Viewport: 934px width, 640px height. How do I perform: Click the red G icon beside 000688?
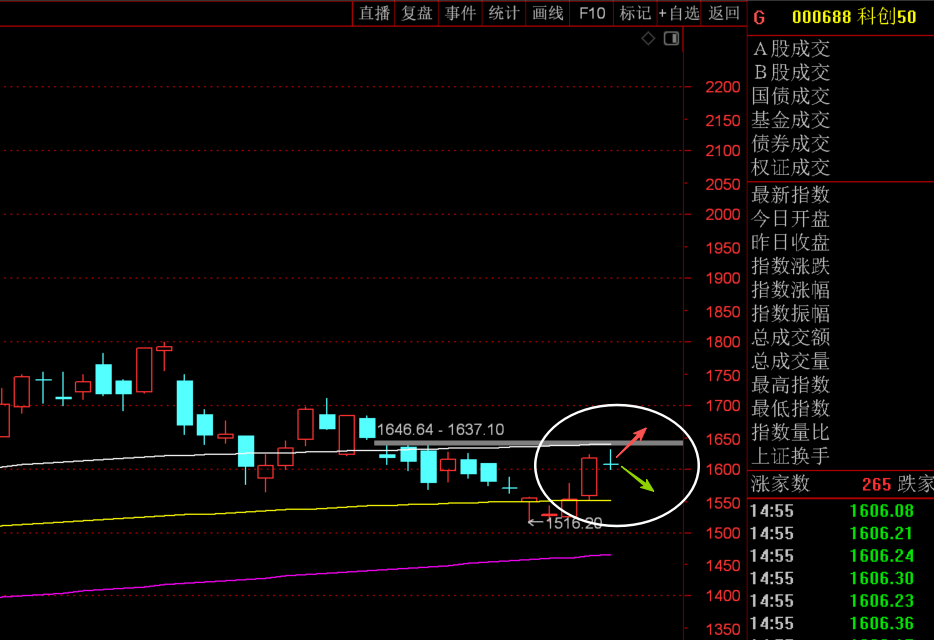coord(759,18)
